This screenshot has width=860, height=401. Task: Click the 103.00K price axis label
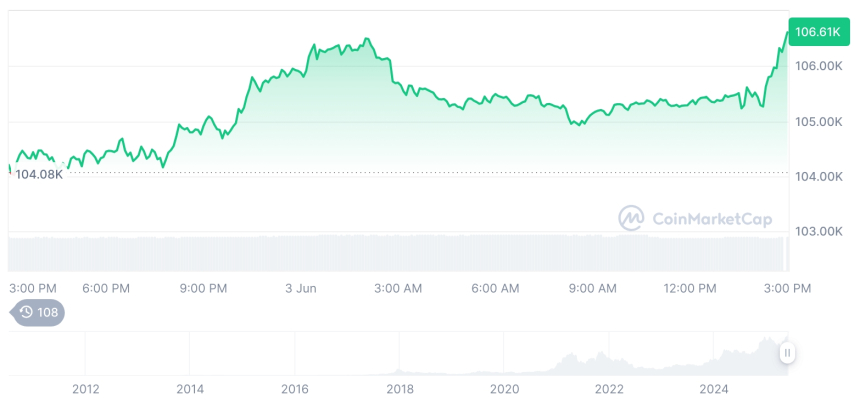(x=817, y=231)
